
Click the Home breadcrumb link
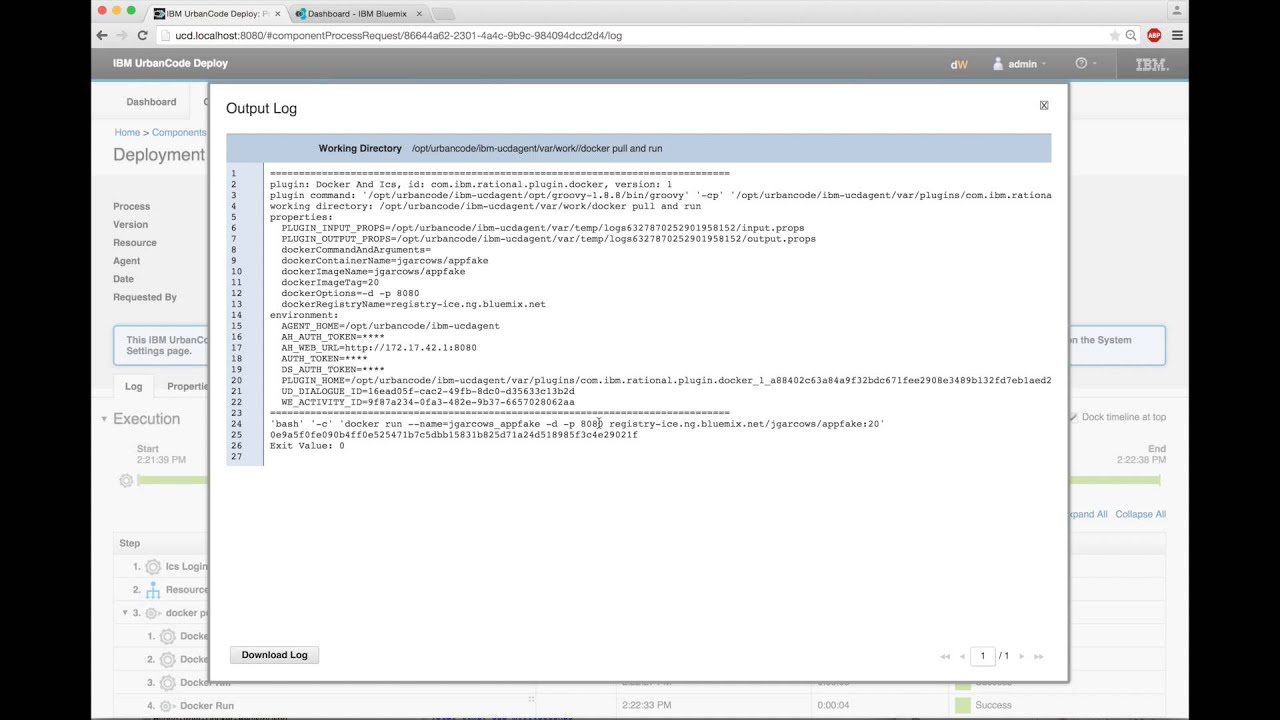point(127,132)
